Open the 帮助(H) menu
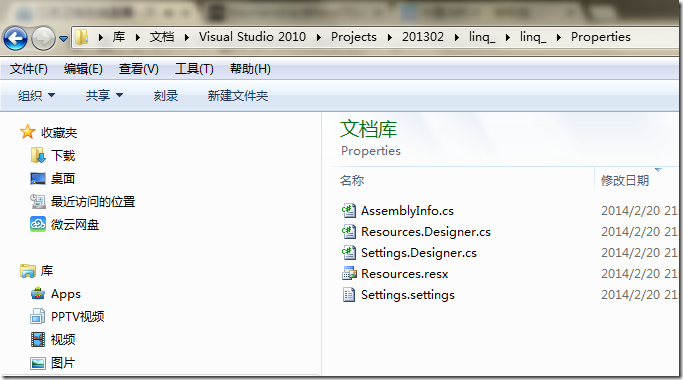This screenshot has width=683, height=380. coord(250,69)
